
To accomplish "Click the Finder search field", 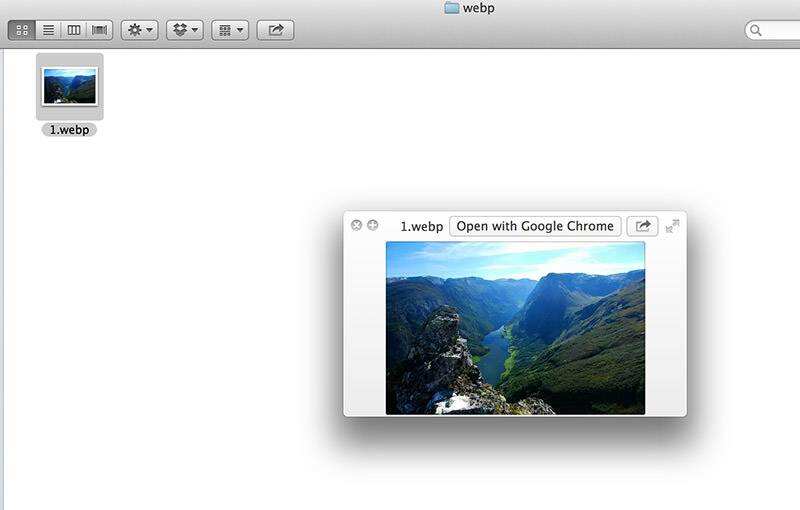I will (772, 31).
